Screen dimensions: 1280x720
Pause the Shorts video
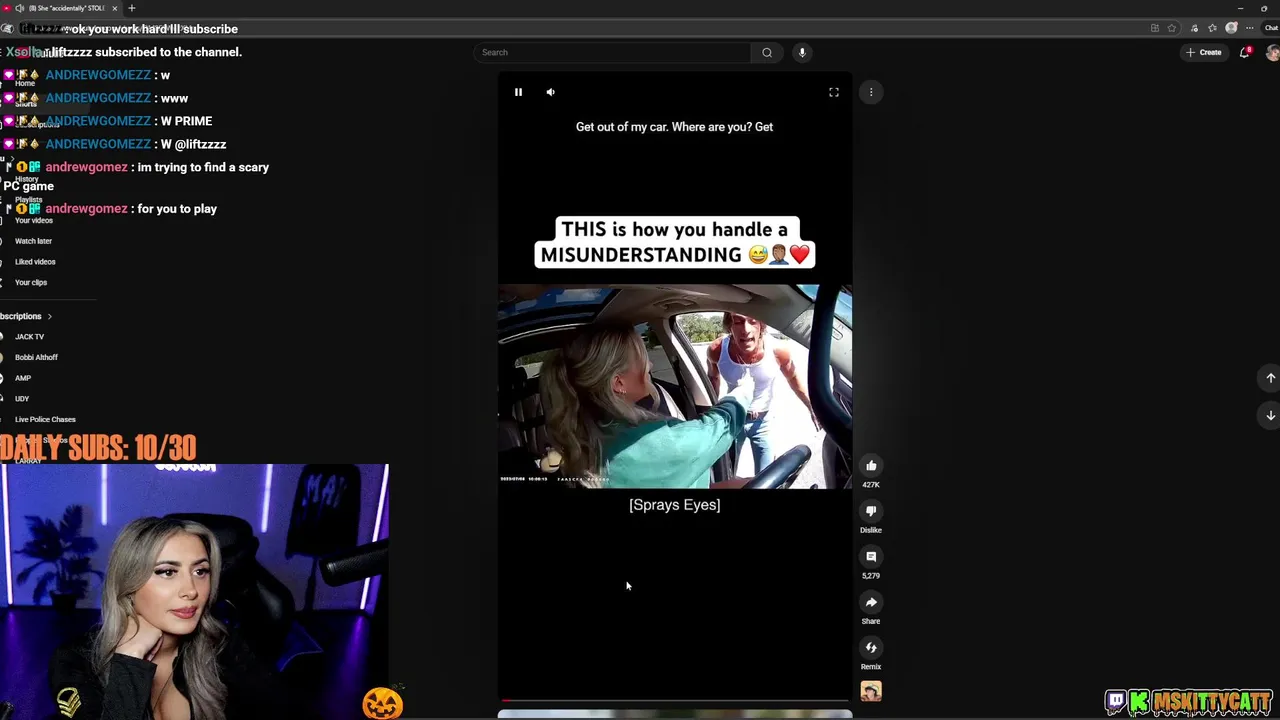518,92
